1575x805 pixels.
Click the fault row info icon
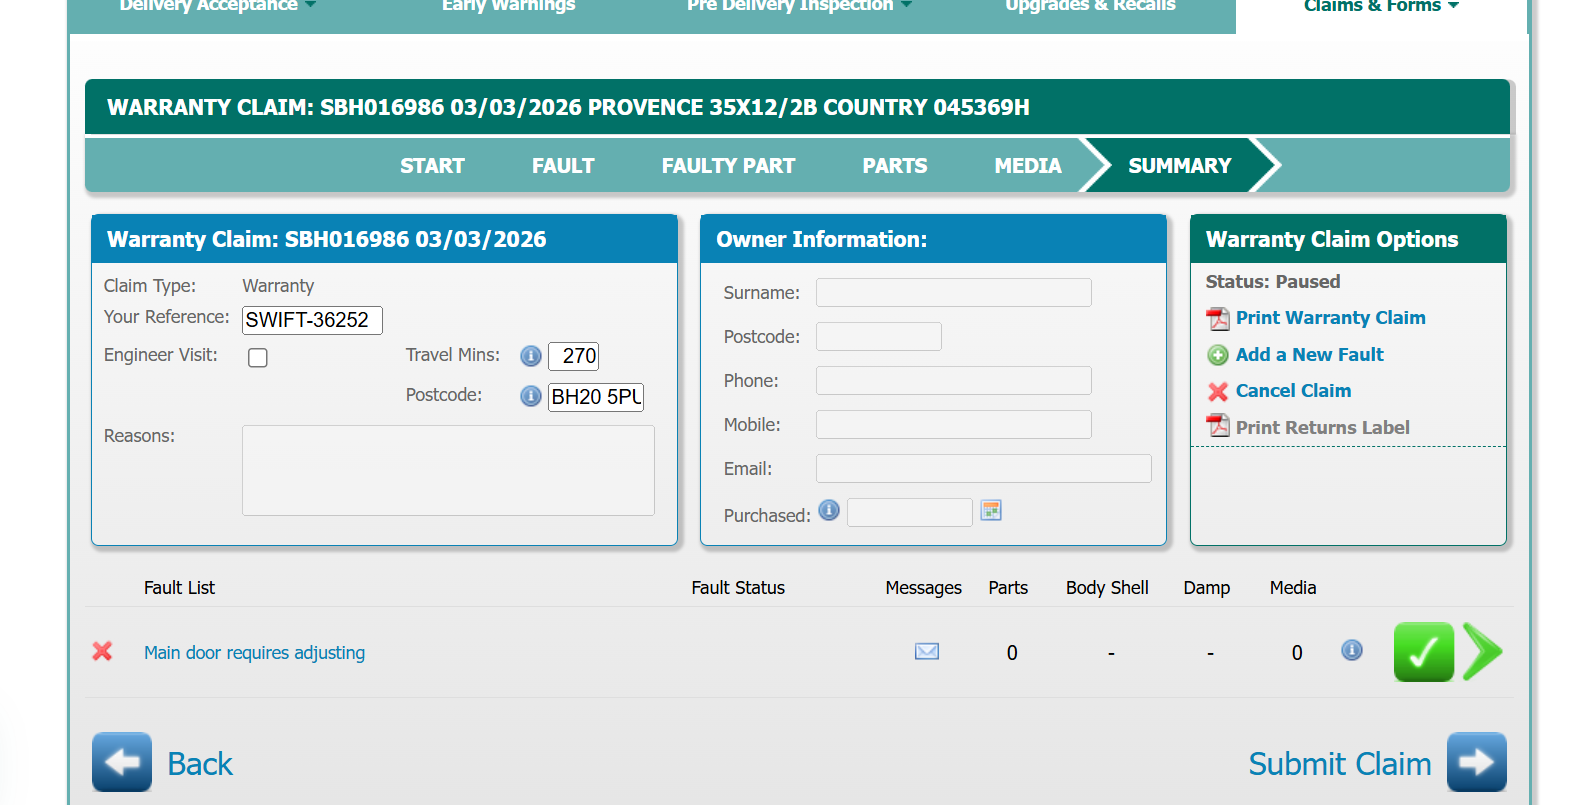click(x=1351, y=651)
